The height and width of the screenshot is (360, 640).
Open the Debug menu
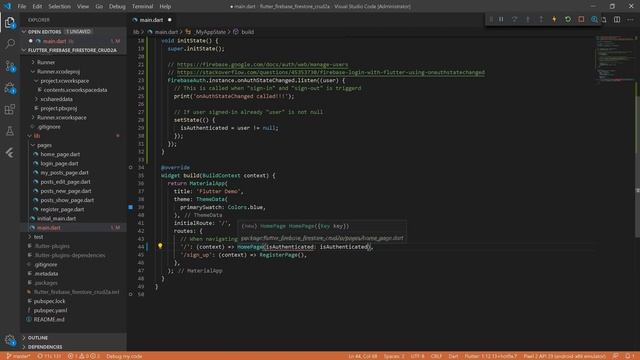(117, 6)
